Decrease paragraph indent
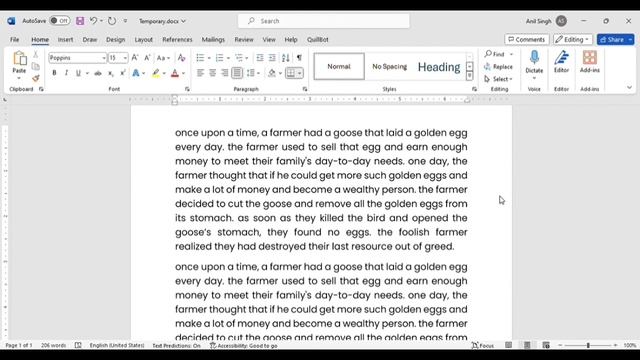The height and width of the screenshot is (360, 640). (x=260, y=58)
